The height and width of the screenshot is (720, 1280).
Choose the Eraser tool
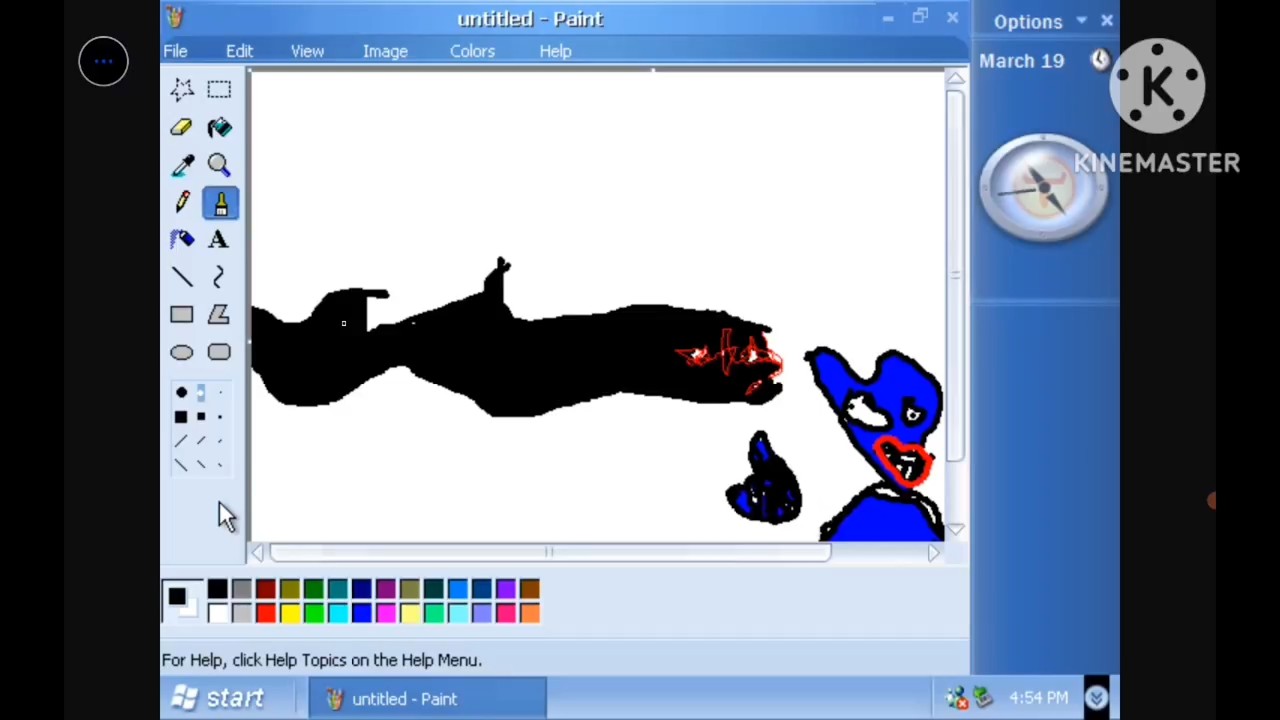point(181,128)
